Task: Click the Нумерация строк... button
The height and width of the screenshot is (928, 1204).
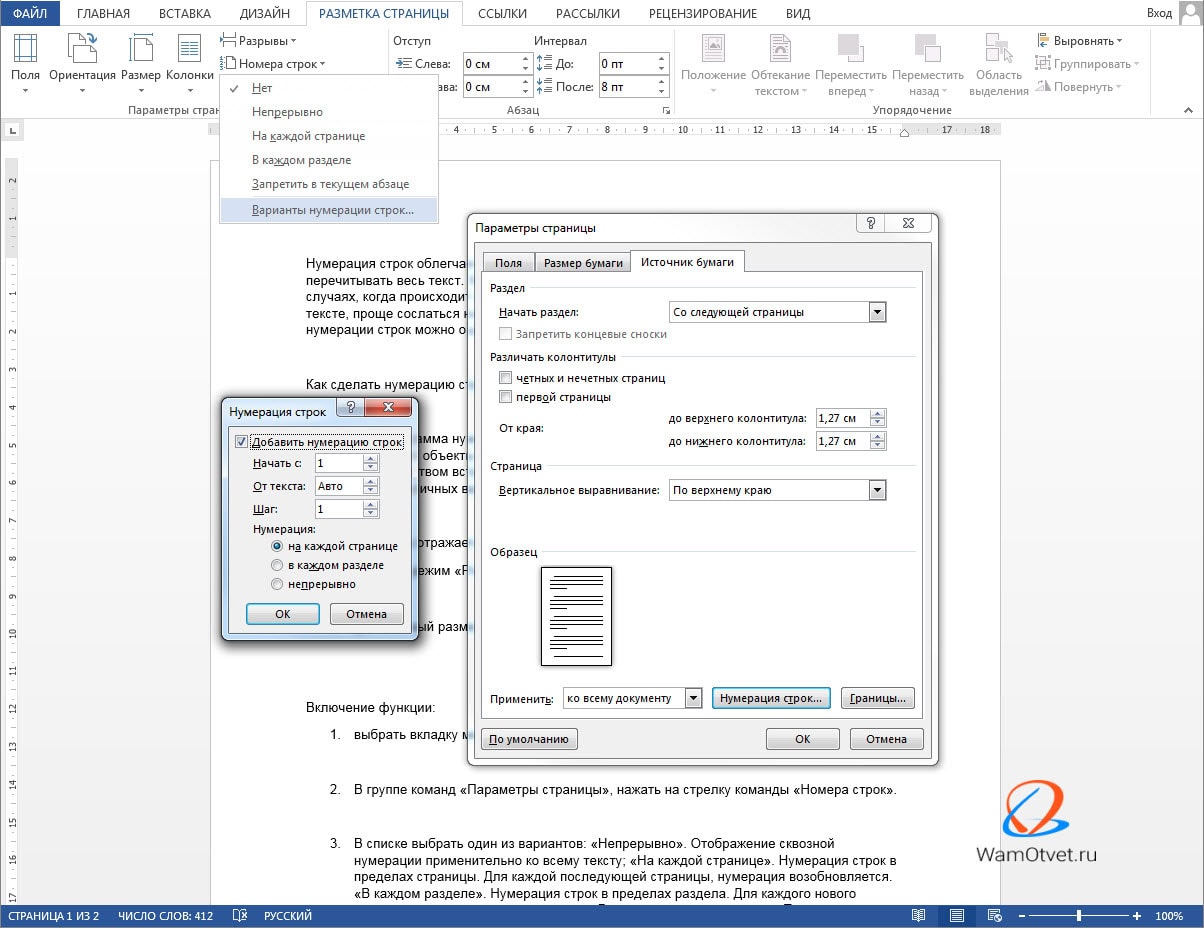Action: (x=771, y=698)
